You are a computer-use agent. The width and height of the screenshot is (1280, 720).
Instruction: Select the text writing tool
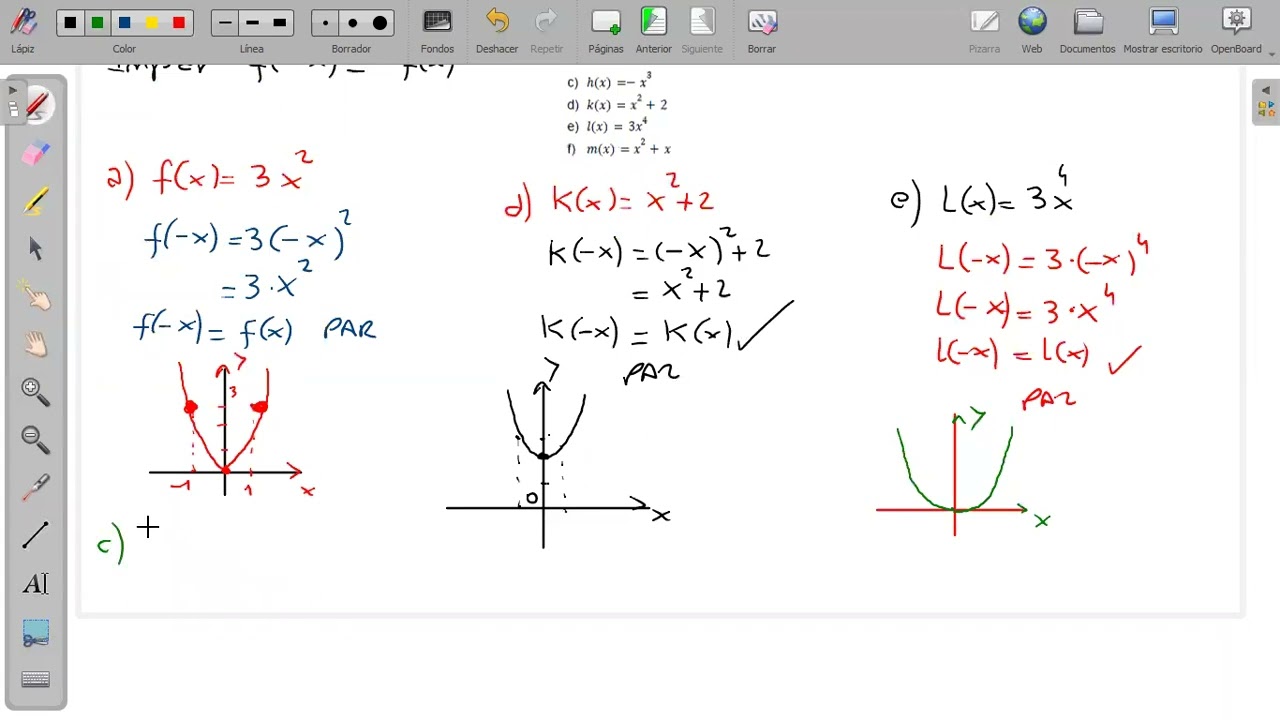[36, 584]
